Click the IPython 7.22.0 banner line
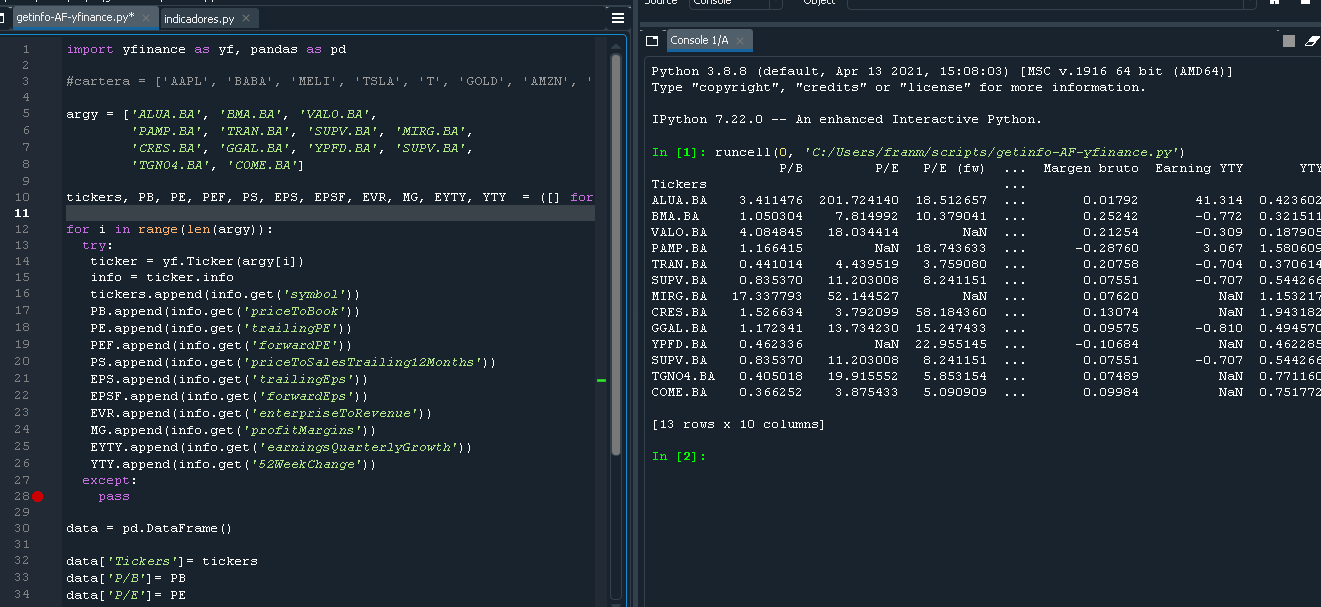This screenshot has width=1321, height=607. (846, 119)
